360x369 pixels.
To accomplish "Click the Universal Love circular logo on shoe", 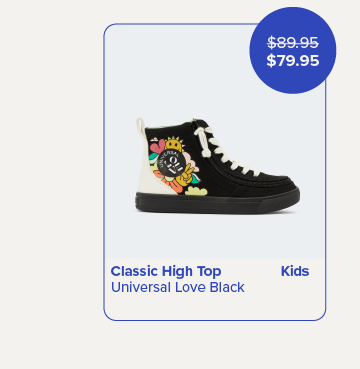I will click(171, 163).
